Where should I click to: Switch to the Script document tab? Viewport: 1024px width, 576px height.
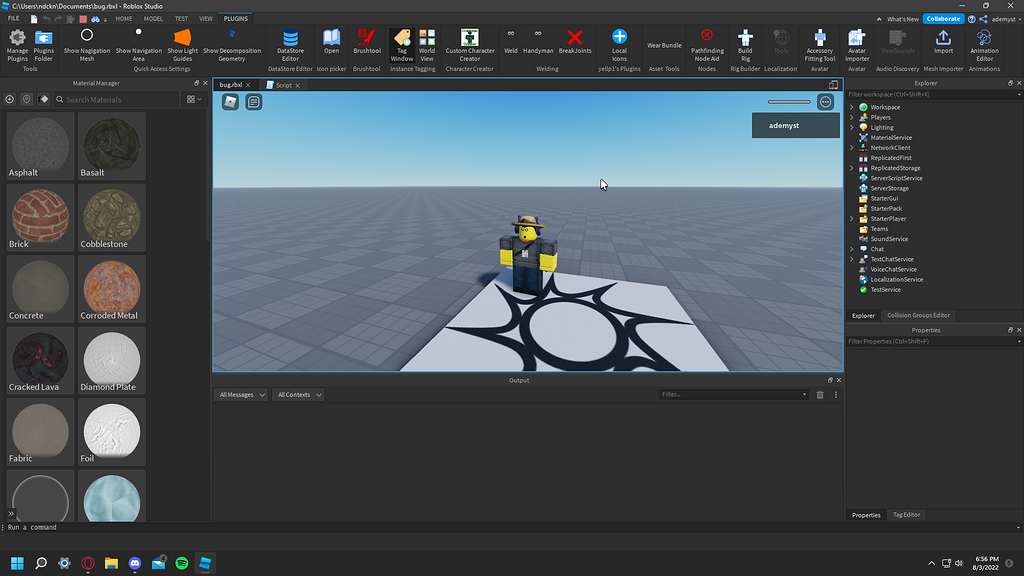click(283, 85)
